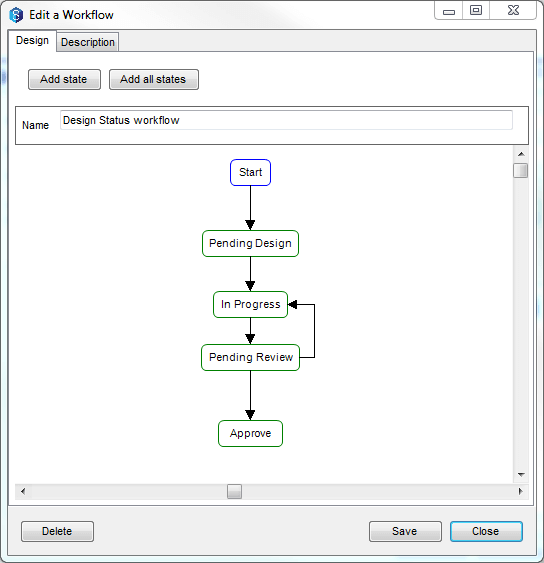Viewport: 544px width, 563px height.
Task: Select the Pending Design state node
Action: tap(250, 243)
